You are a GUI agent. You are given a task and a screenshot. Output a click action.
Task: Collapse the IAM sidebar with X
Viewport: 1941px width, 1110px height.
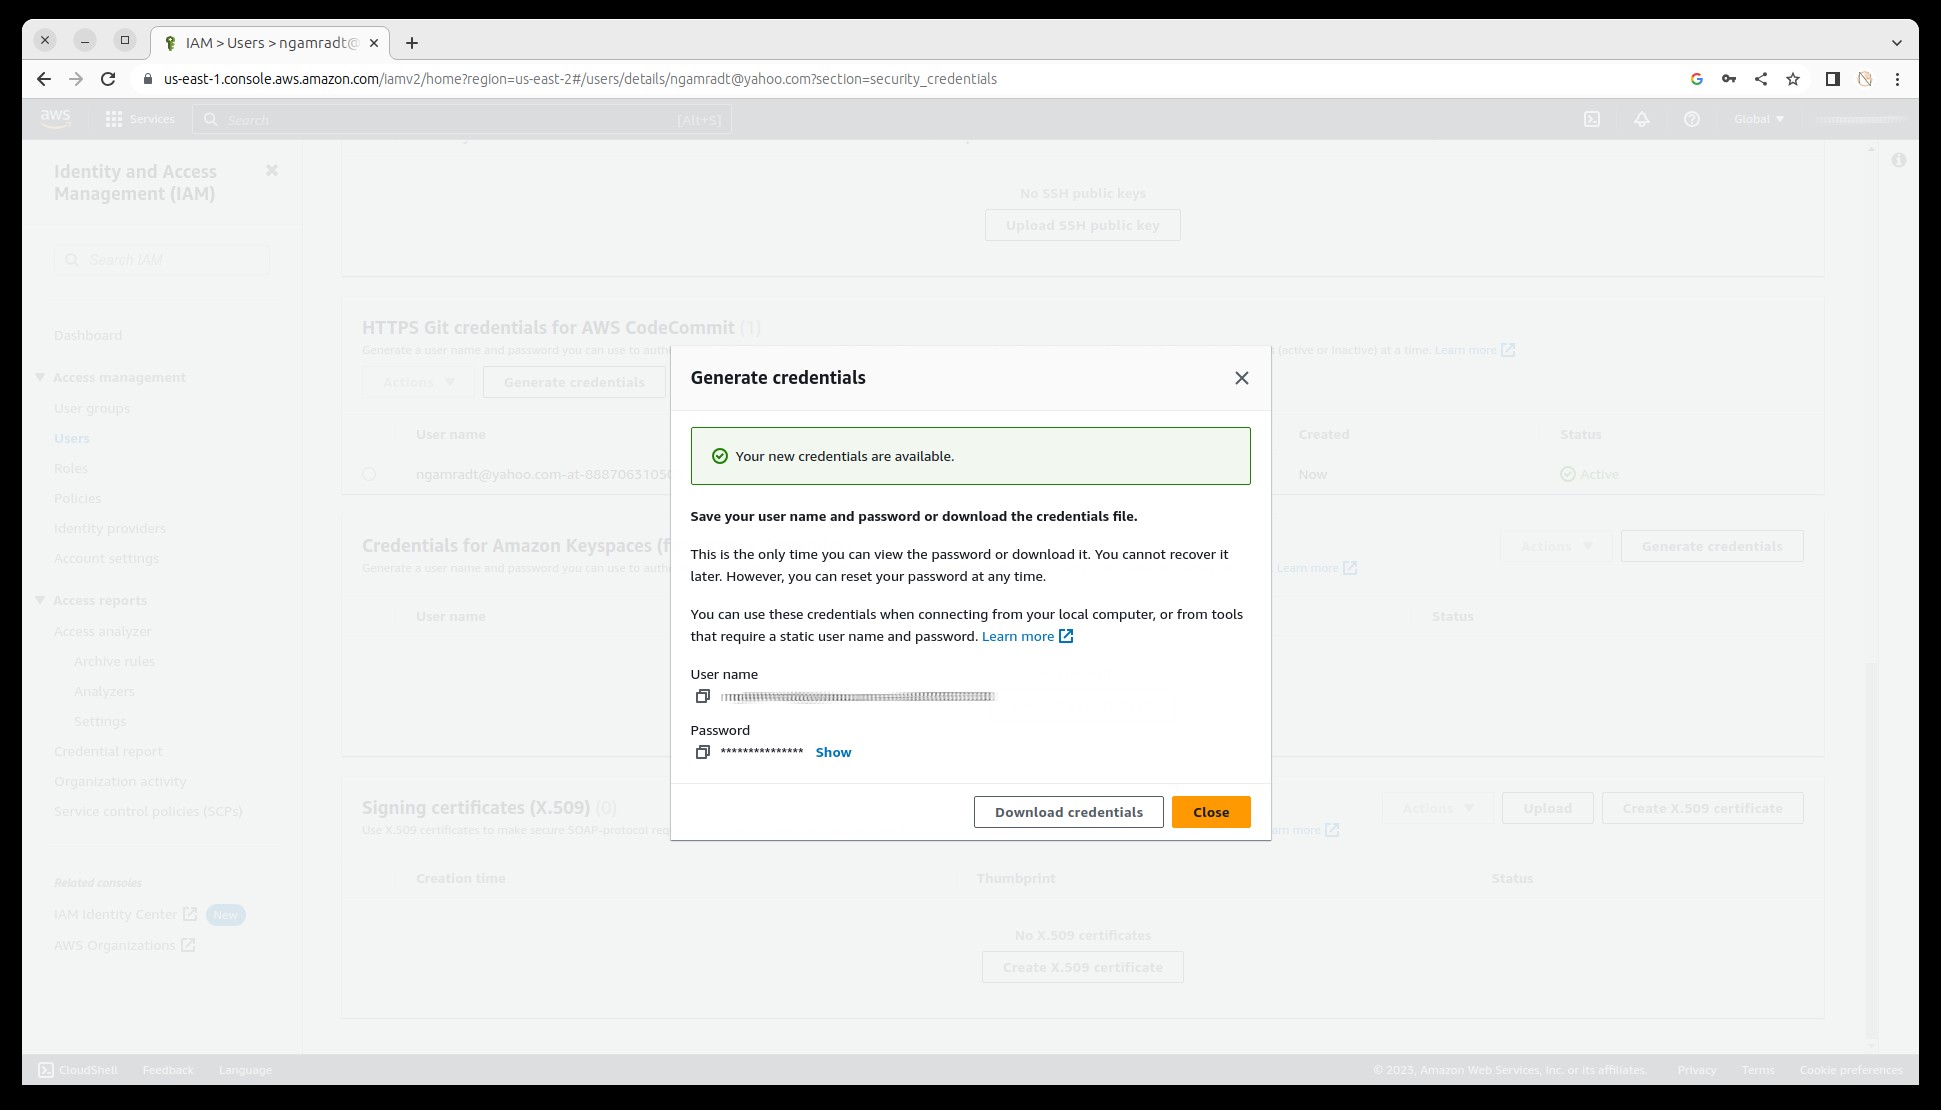click(271, 171)
